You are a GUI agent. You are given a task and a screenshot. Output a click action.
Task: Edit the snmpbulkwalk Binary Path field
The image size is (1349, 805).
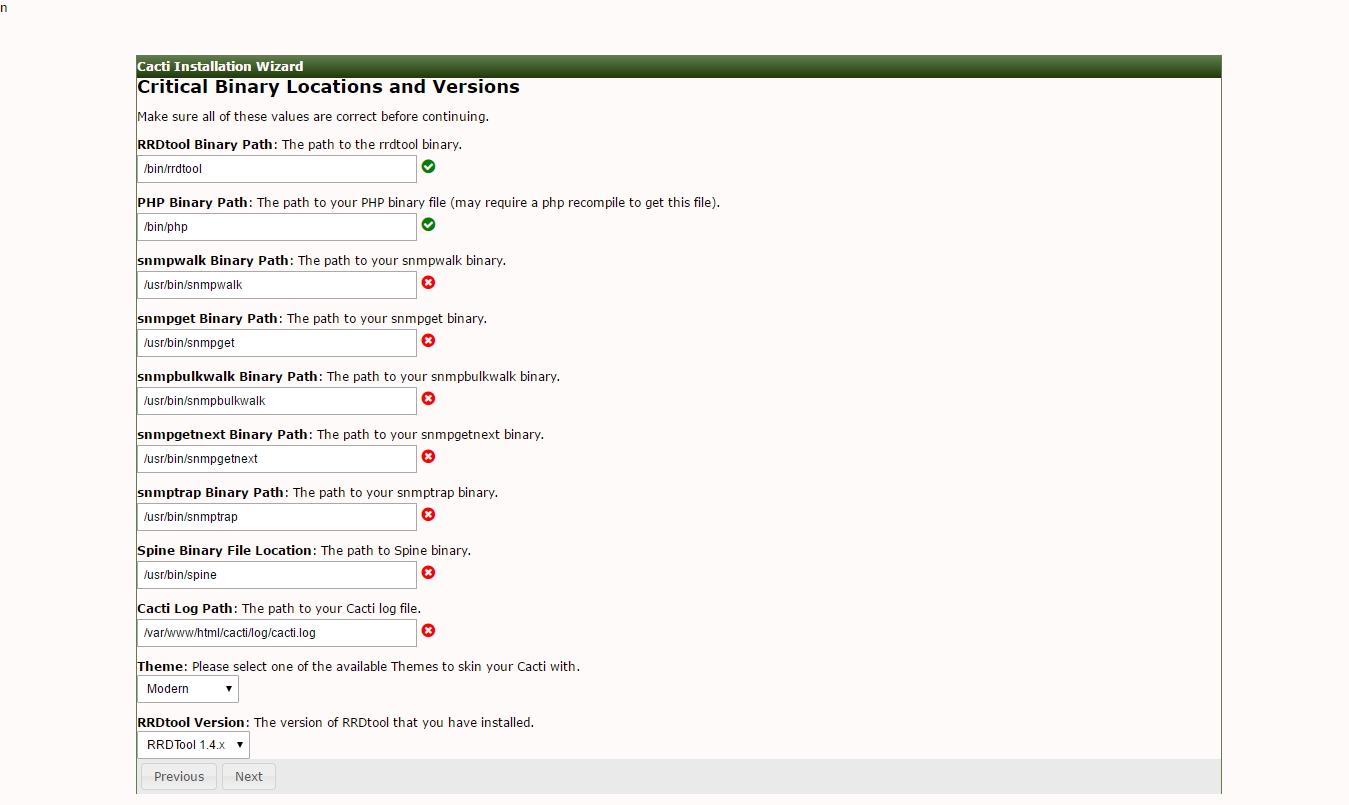pos(277,401)
